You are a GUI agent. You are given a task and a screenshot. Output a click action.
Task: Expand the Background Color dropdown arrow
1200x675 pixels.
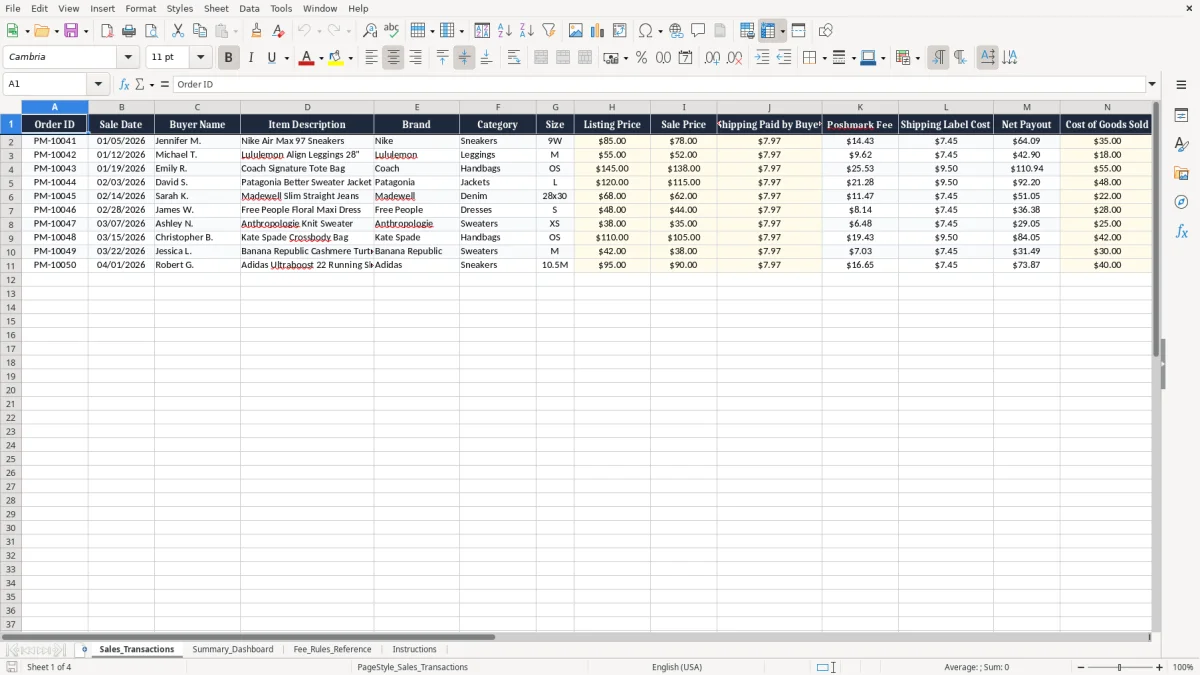pos(350,58)
